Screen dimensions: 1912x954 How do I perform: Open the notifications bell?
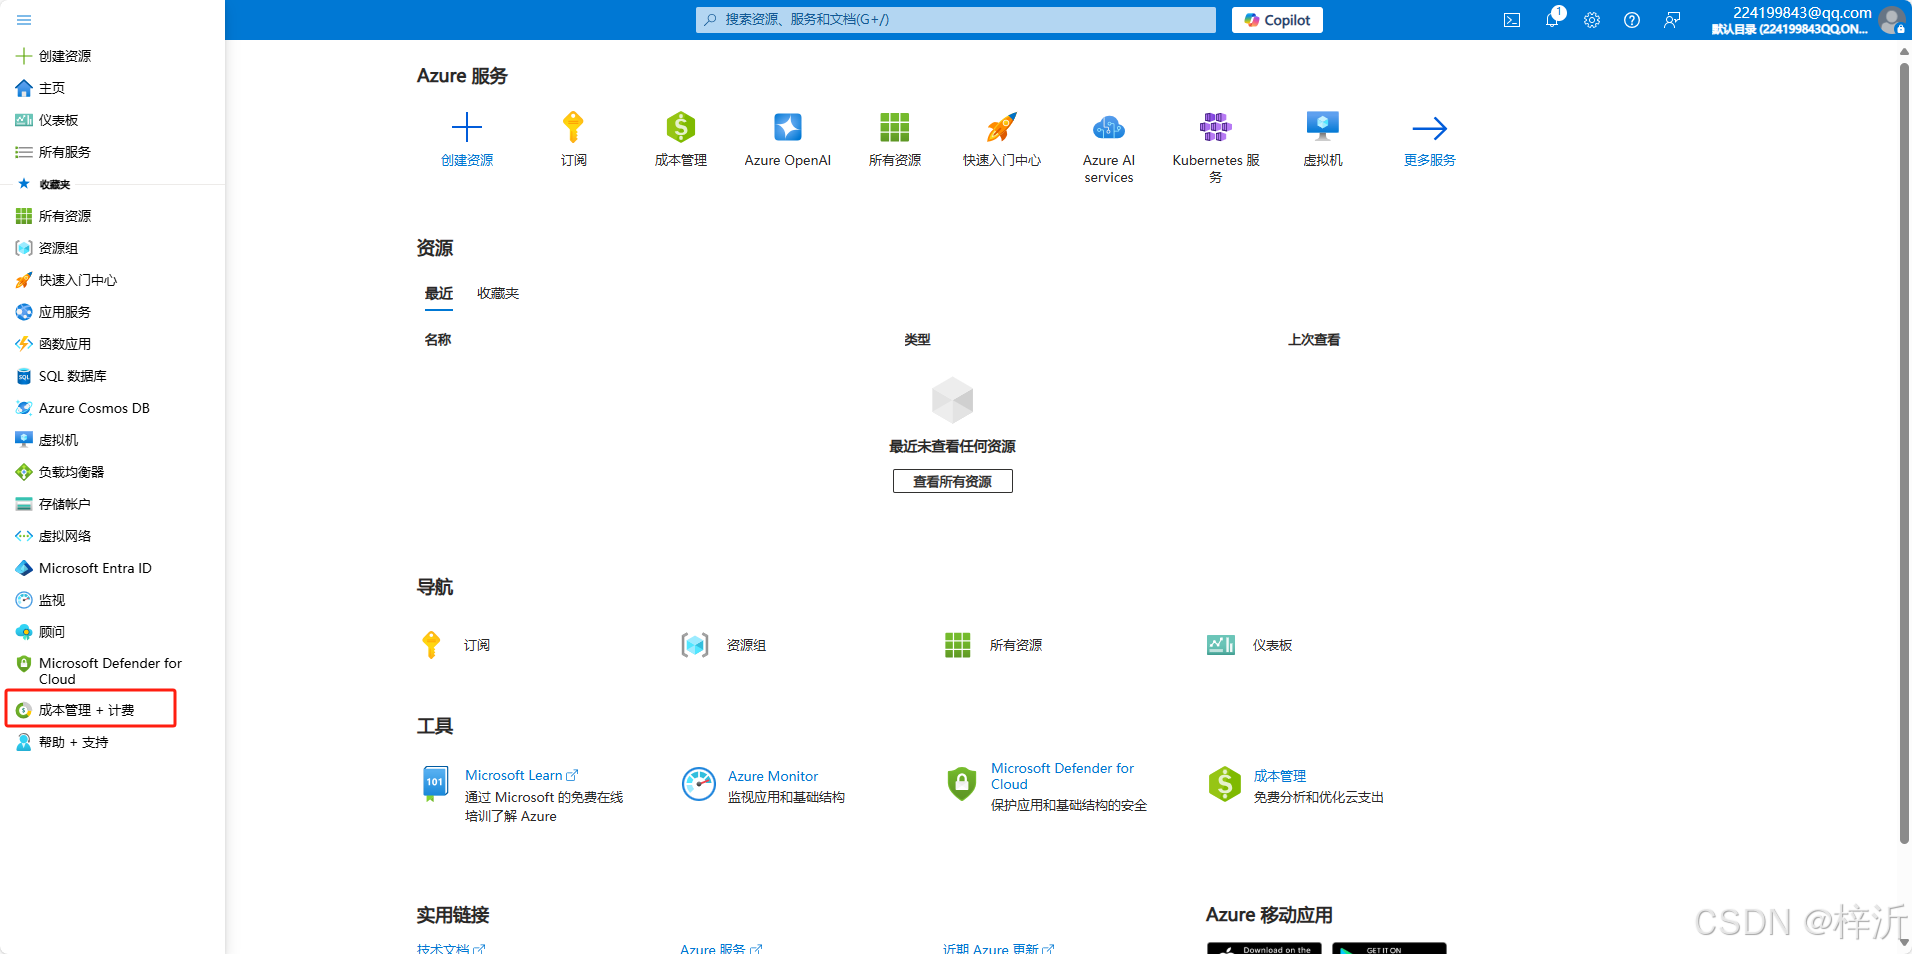tap(1552, 20)
